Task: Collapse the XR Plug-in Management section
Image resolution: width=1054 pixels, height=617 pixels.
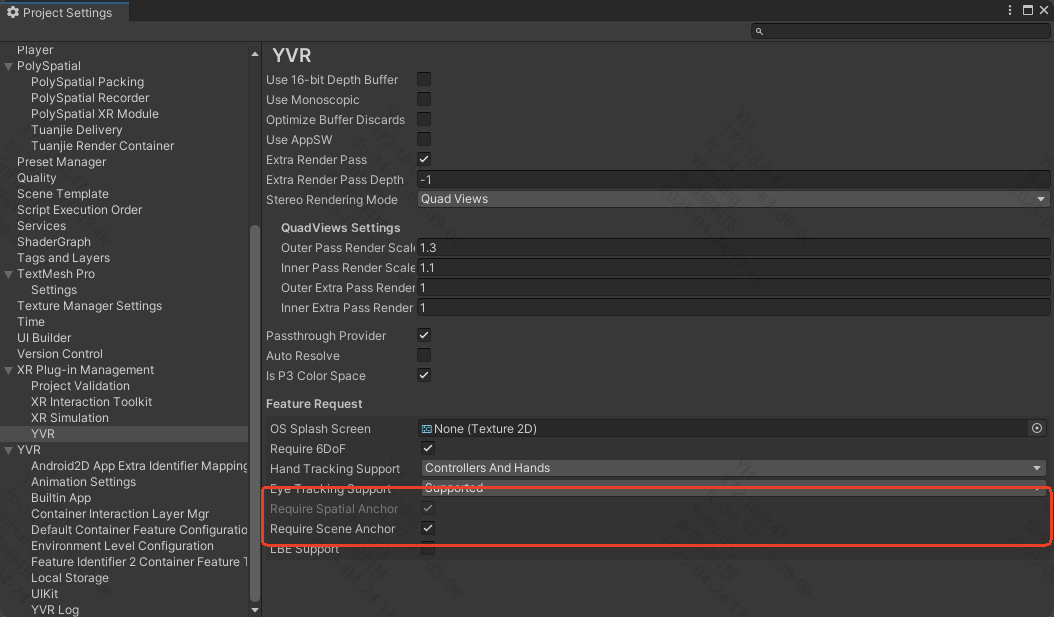Action: tap(8, 370)
